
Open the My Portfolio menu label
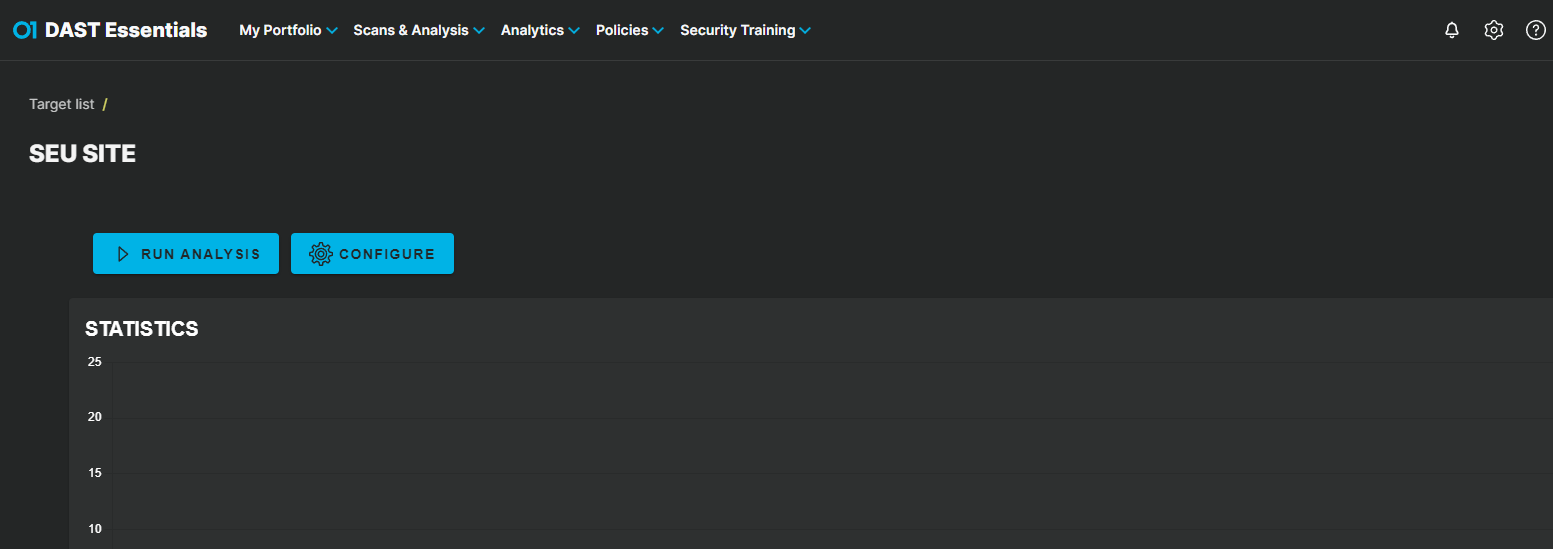(280, 30)
